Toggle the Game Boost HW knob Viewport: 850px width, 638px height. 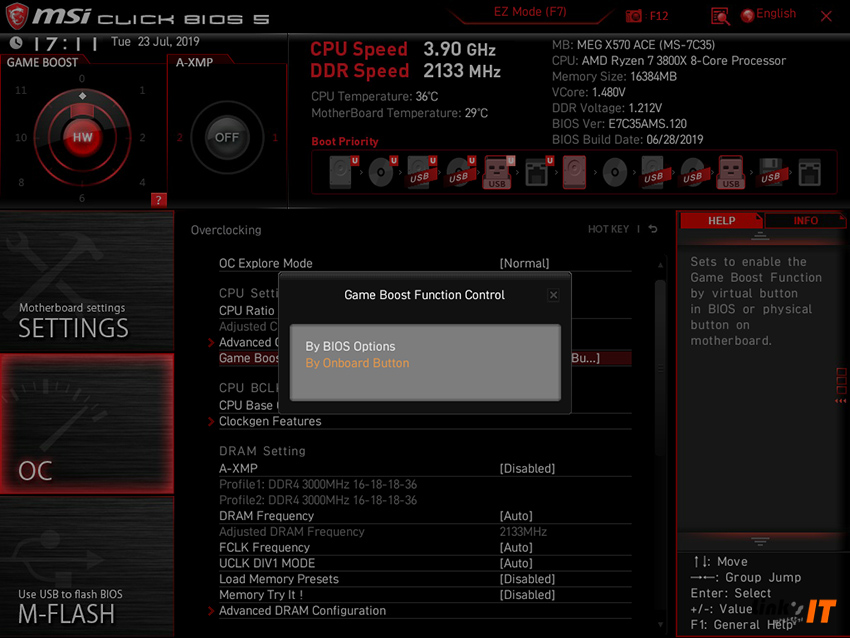point(82,137)
